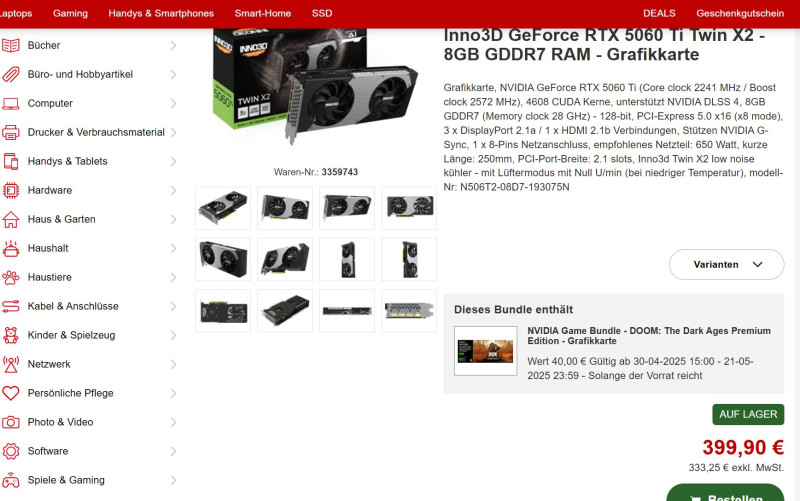Click the camera icon for Photo & Video
The width and height of the screenshot is (800, 501).
(x=11, y=422)
